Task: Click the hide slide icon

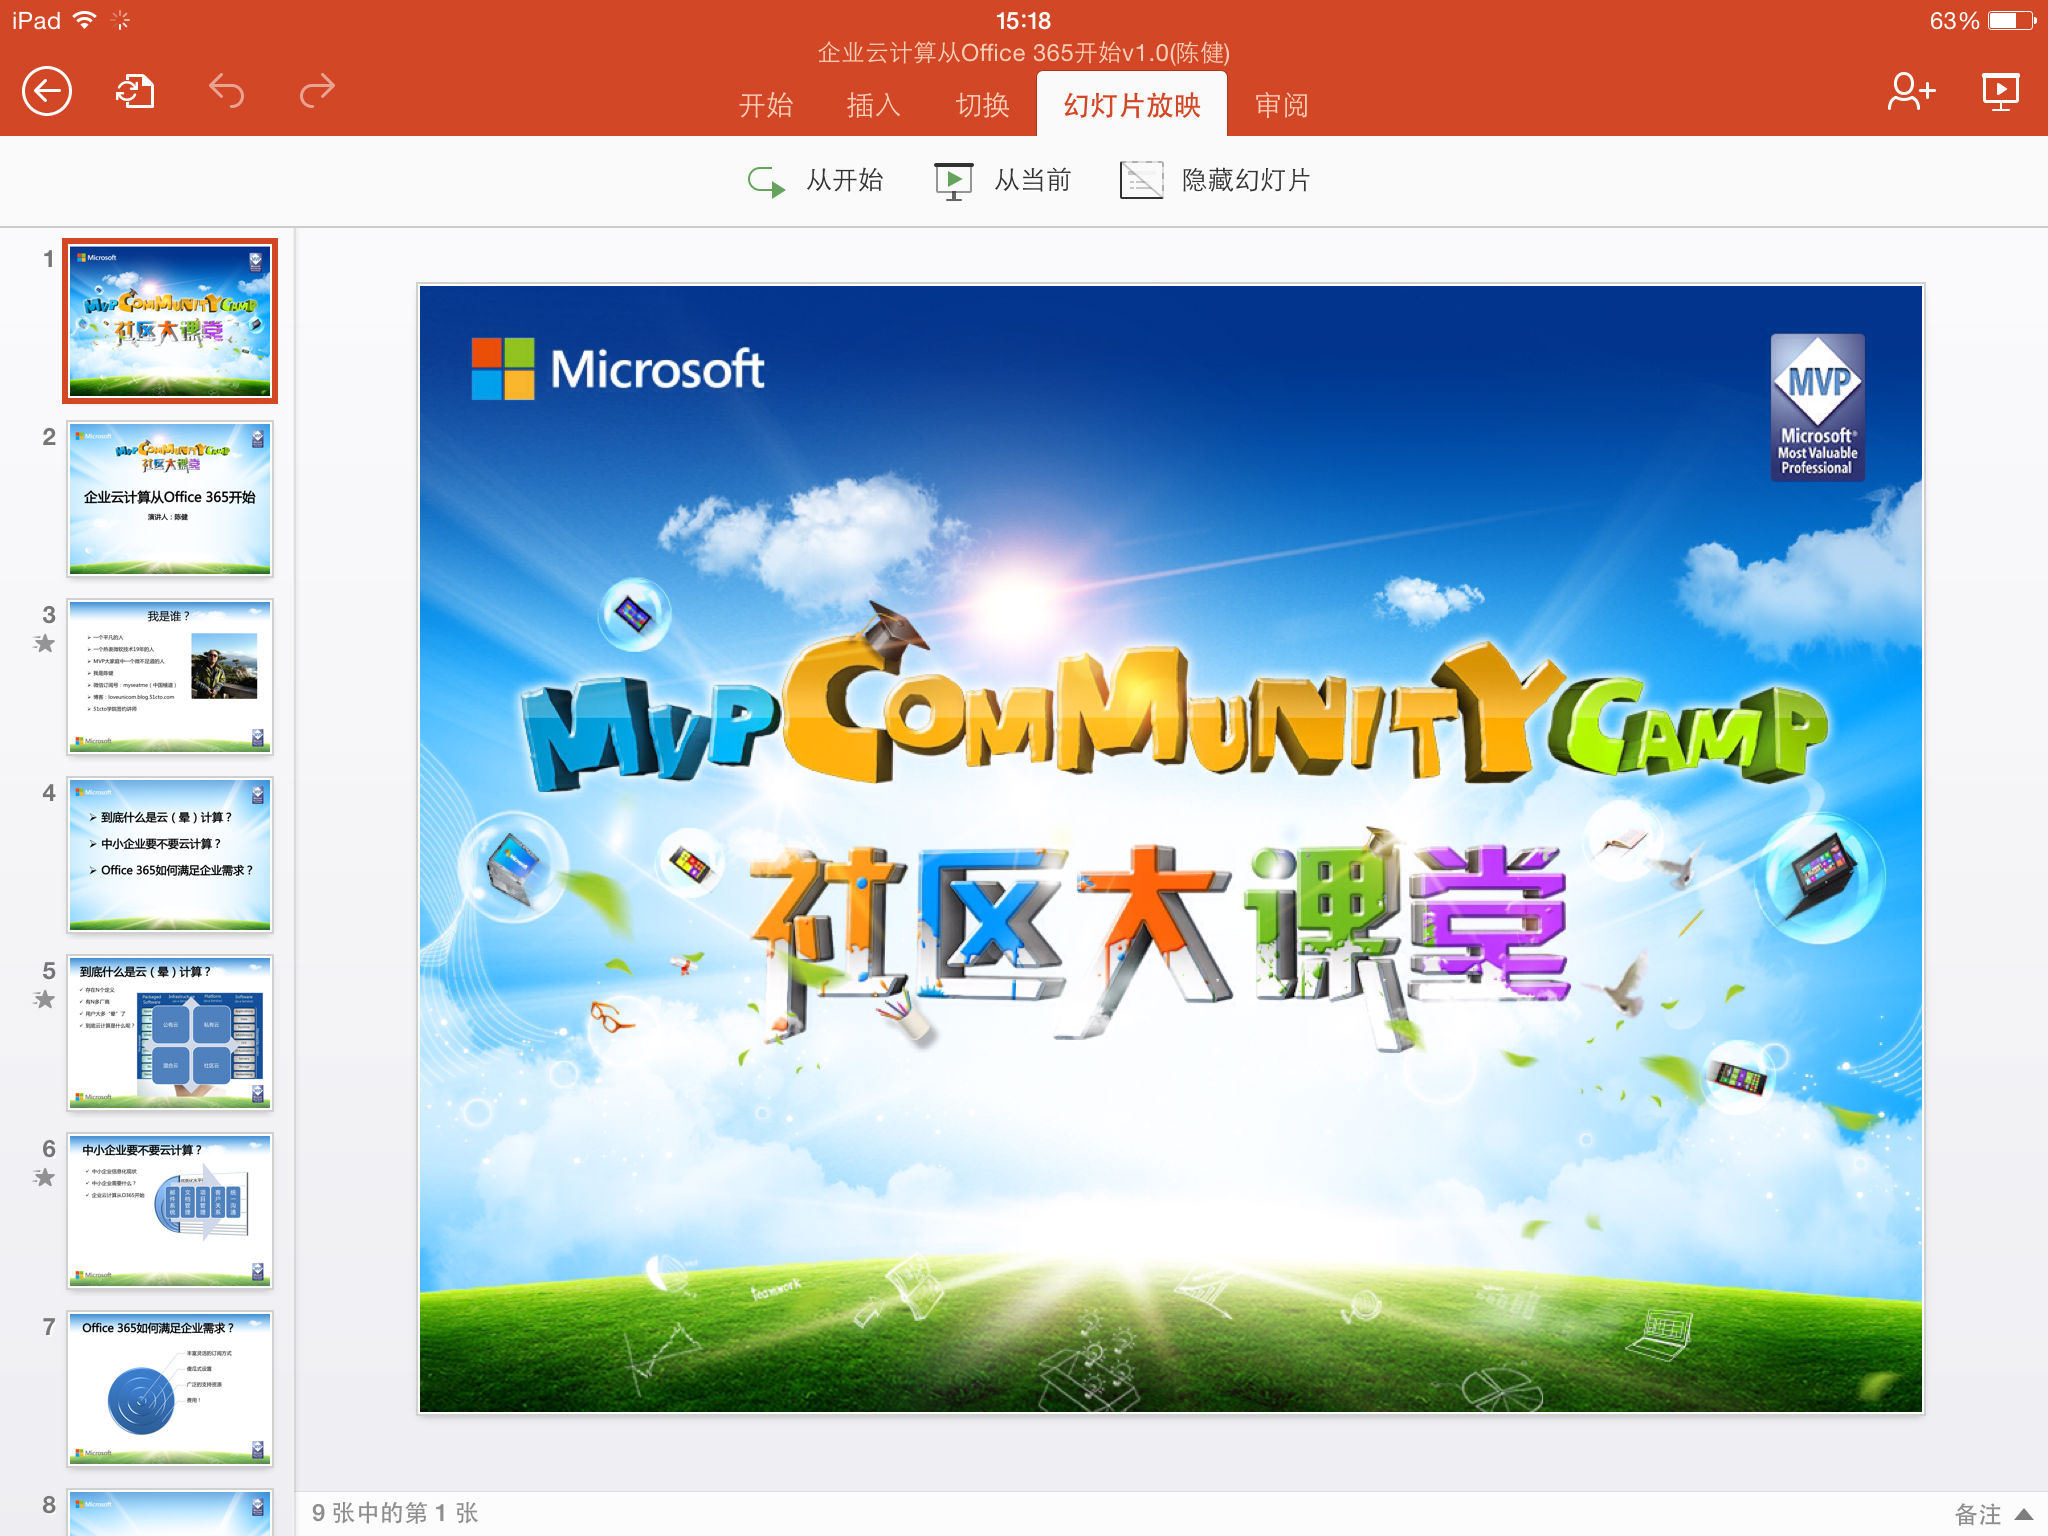Action: click(1141, 181)
